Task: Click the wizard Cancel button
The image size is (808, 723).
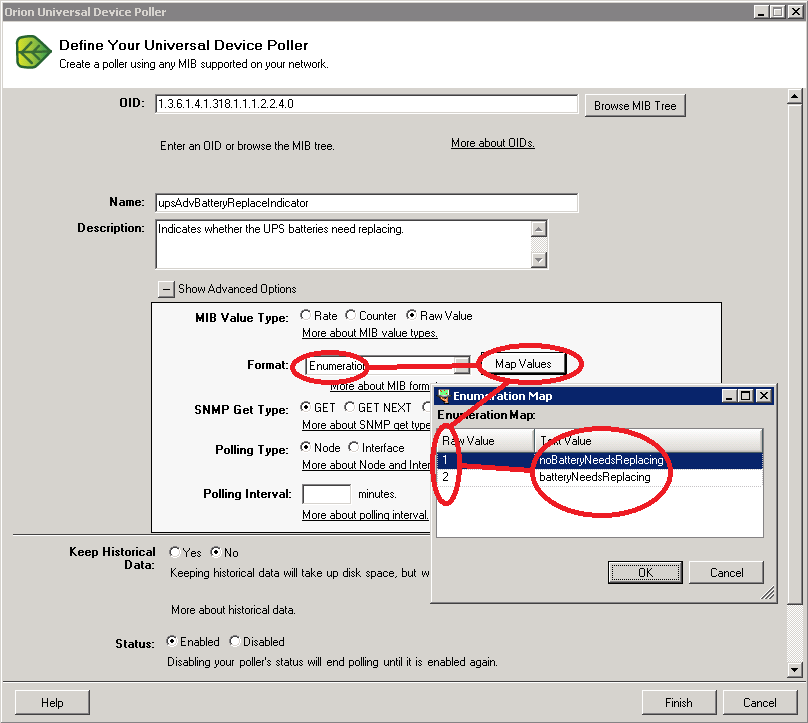Action: (x=760, y=703)
